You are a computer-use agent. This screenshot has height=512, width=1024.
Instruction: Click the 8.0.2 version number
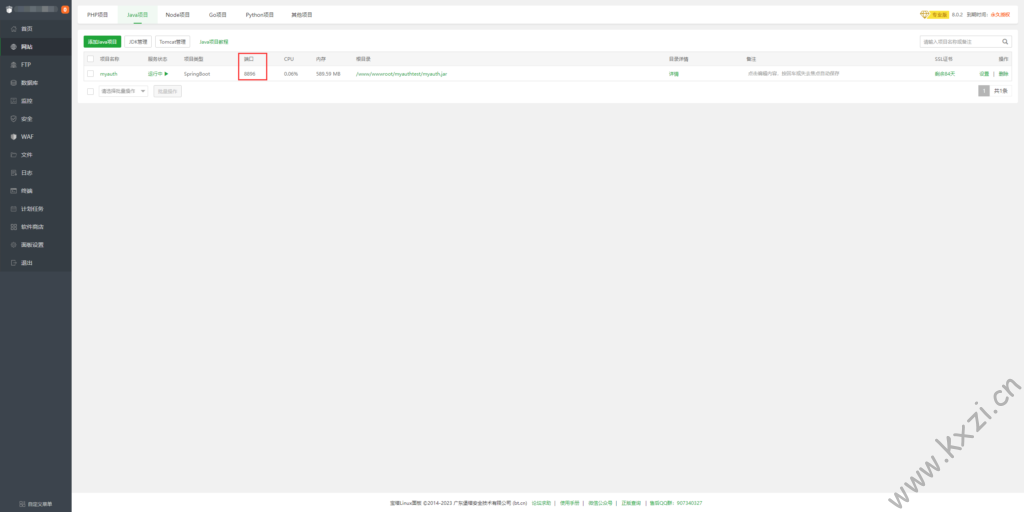coord(957,14)
